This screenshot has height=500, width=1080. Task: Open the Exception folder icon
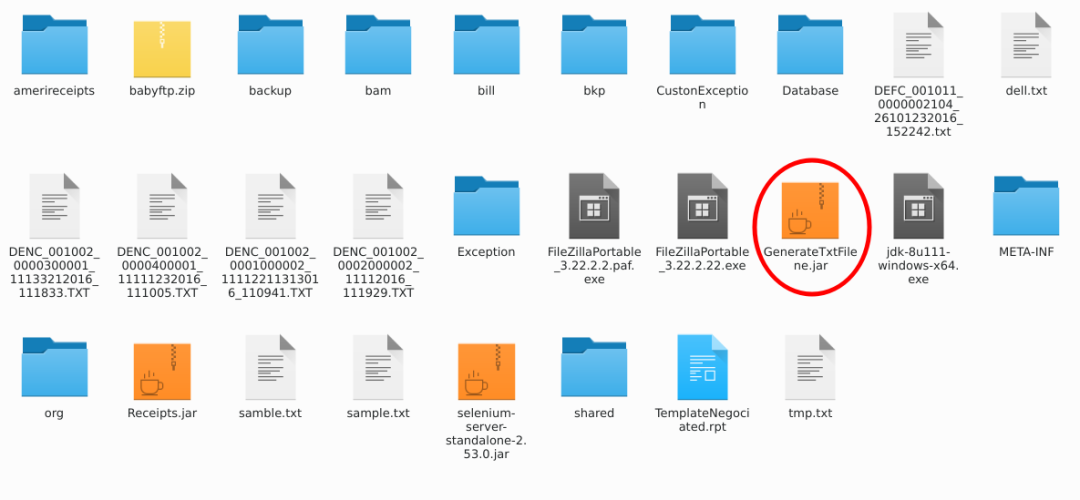486,205
